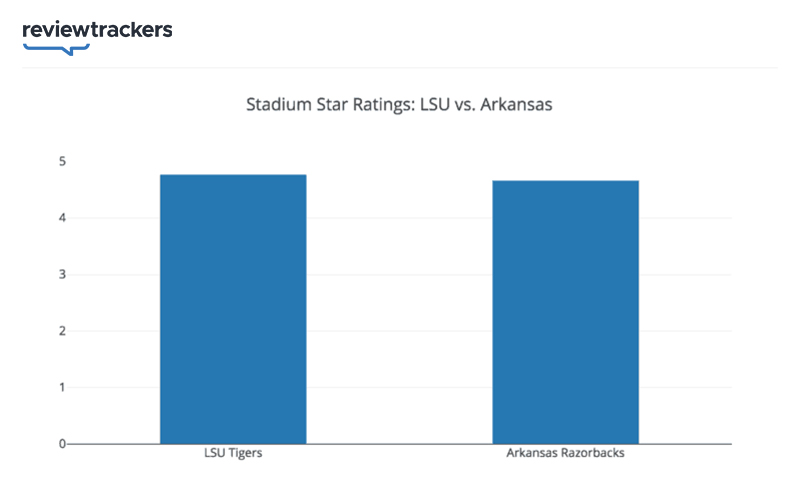Click the gridline at 3 between the bars
The image size is (800, 501).
click(x=399, y=274)
